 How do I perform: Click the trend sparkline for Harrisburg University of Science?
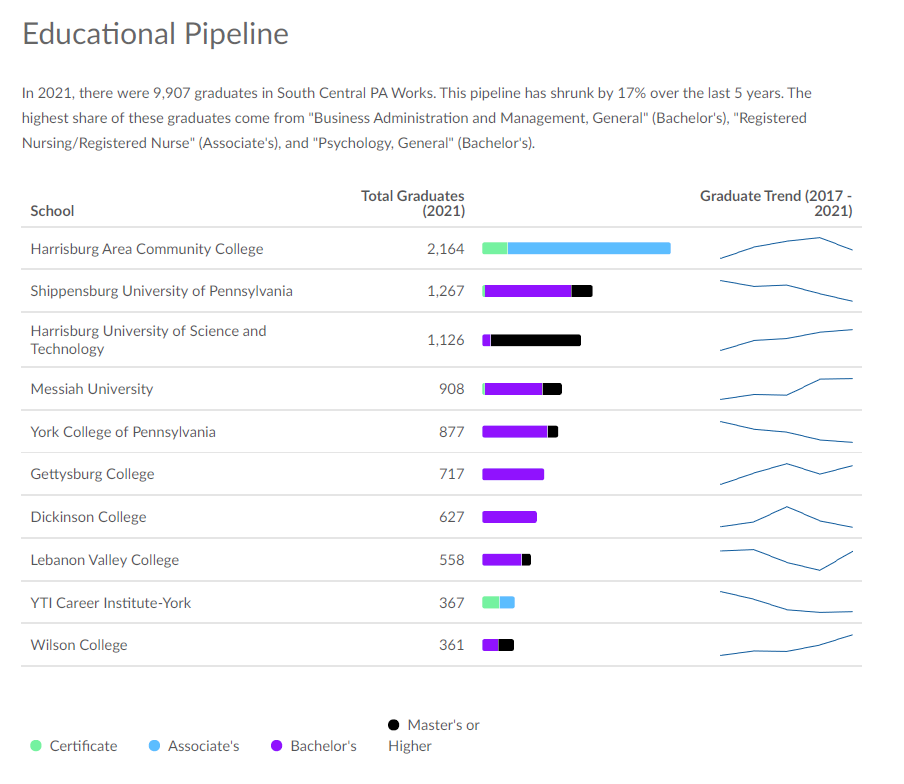coord(786,340)
